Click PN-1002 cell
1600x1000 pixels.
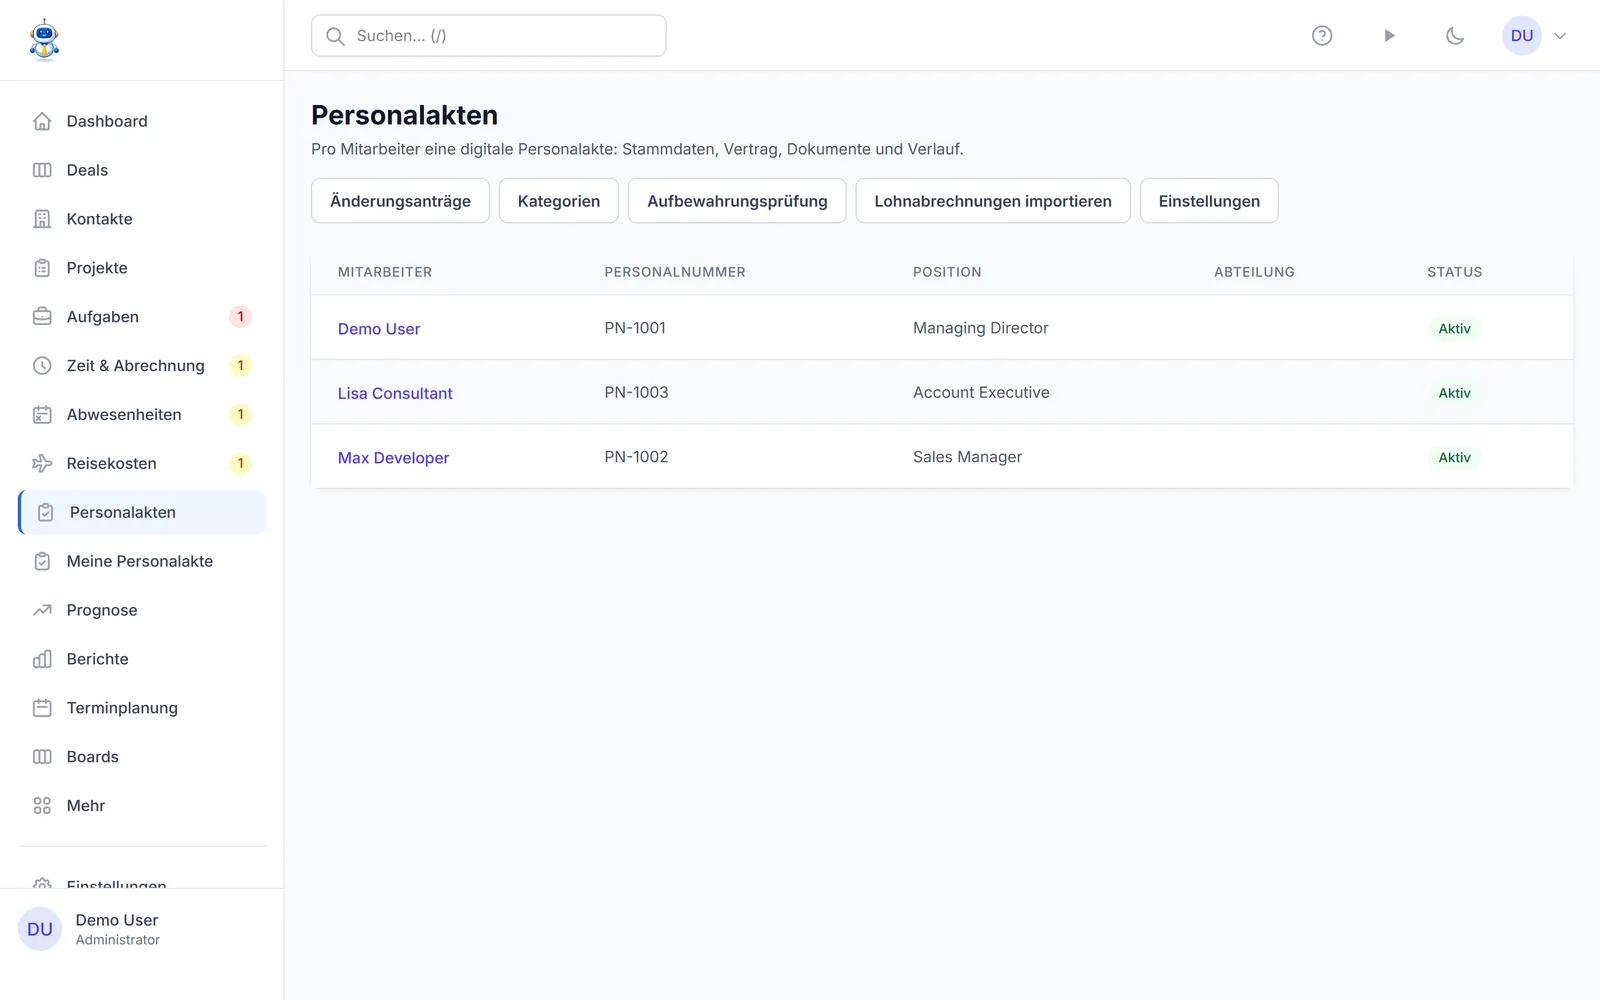tap(636, 457)
